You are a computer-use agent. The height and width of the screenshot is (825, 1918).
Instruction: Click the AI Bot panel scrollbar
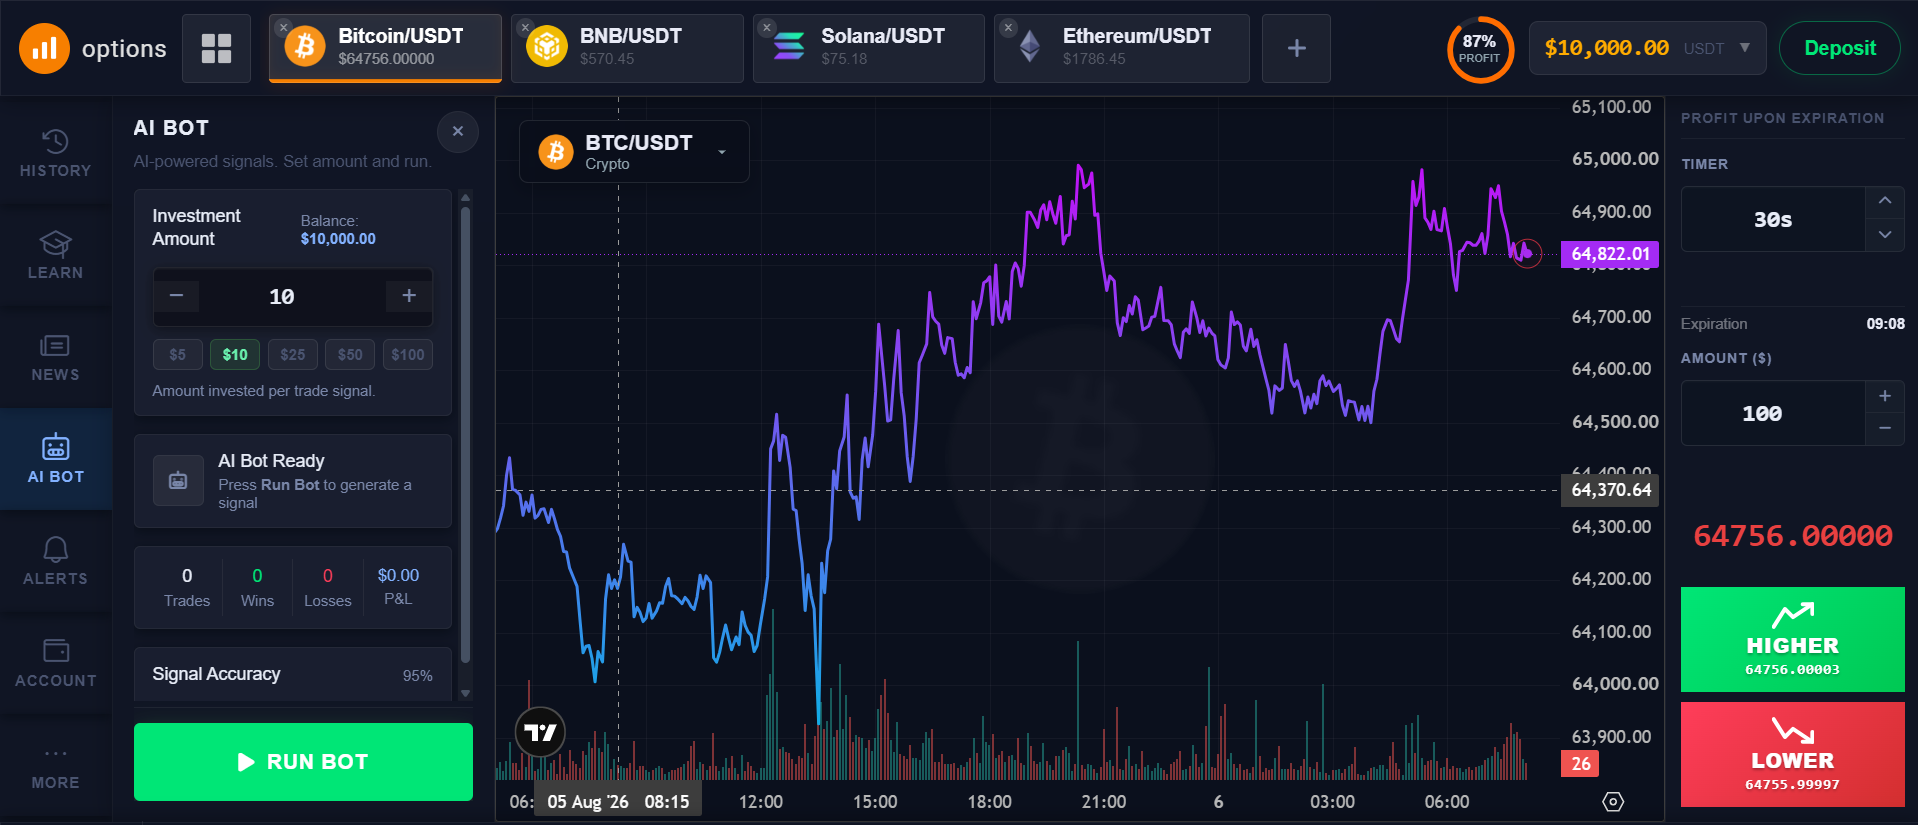(465, 435)
